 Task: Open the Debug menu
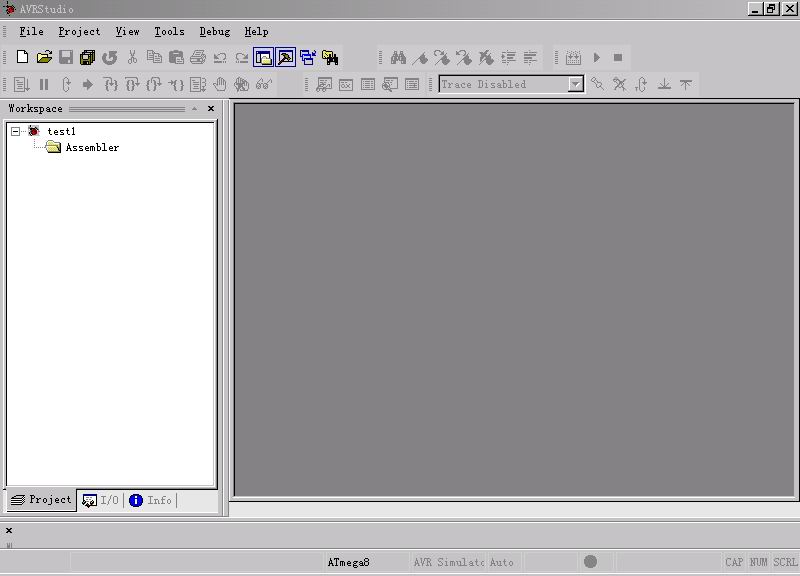click(x=214, y=32)
